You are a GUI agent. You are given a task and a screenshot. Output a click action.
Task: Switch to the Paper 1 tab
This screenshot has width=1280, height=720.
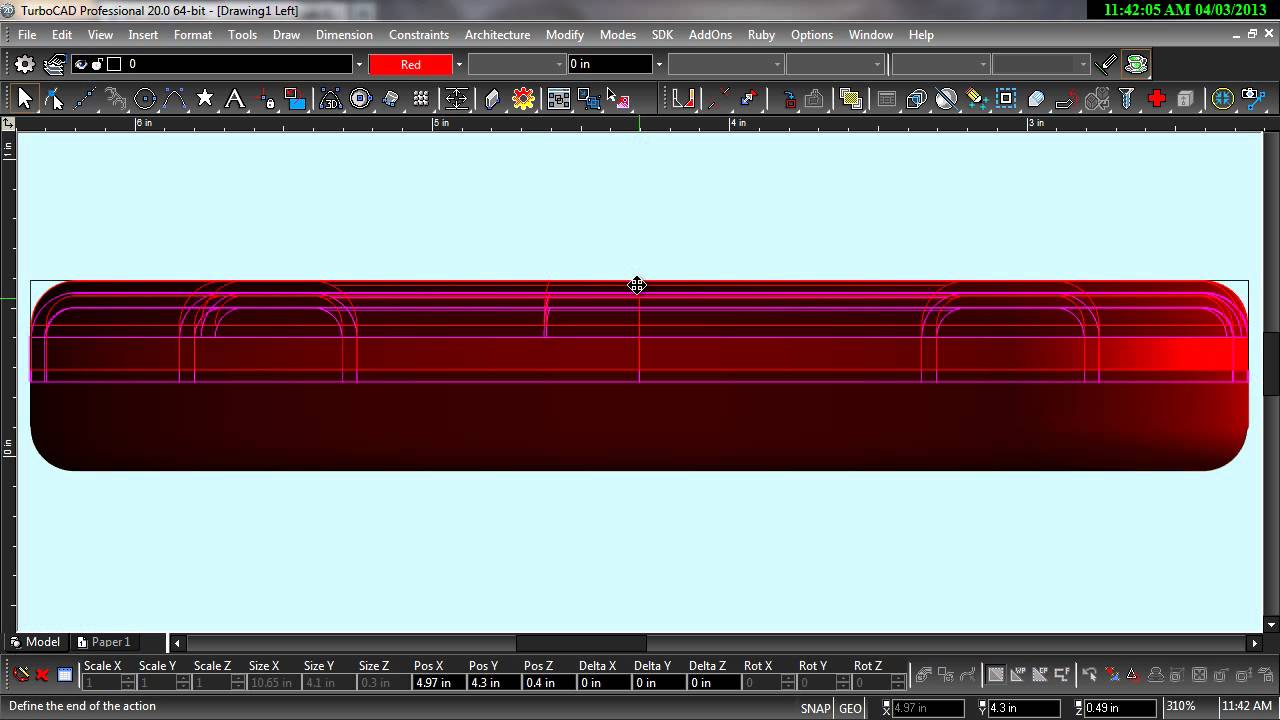[x=104, y=642]
